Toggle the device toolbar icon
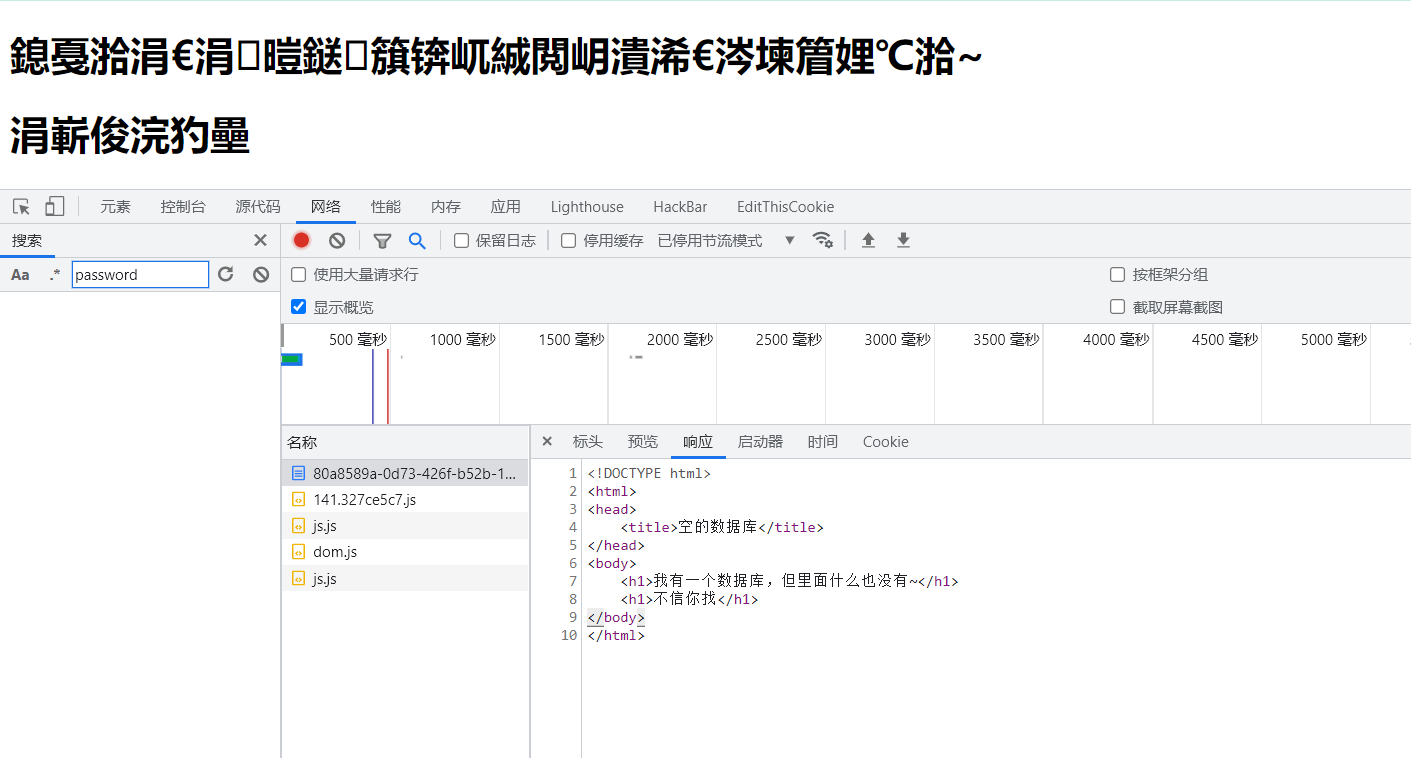Viewport: 1411px width, 758px height. click(x=54, y=207)
